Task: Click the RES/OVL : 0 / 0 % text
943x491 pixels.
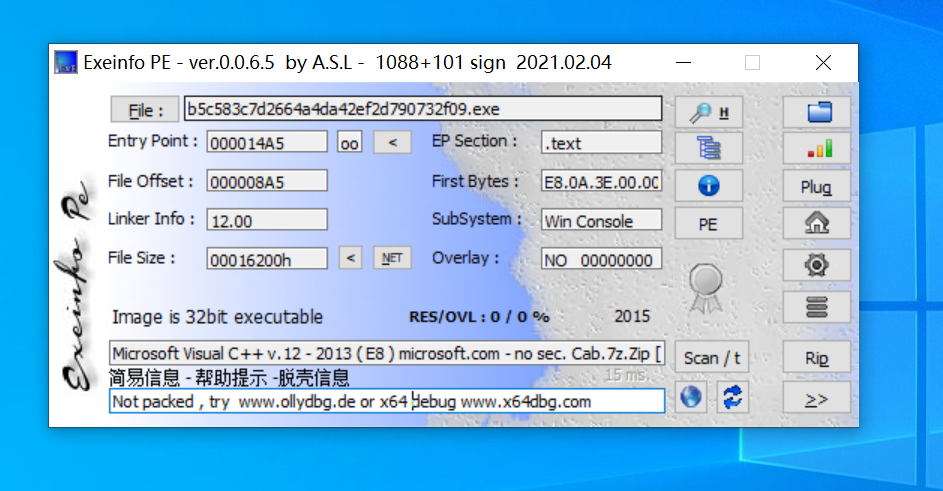Action: click(x=479, y=317)
